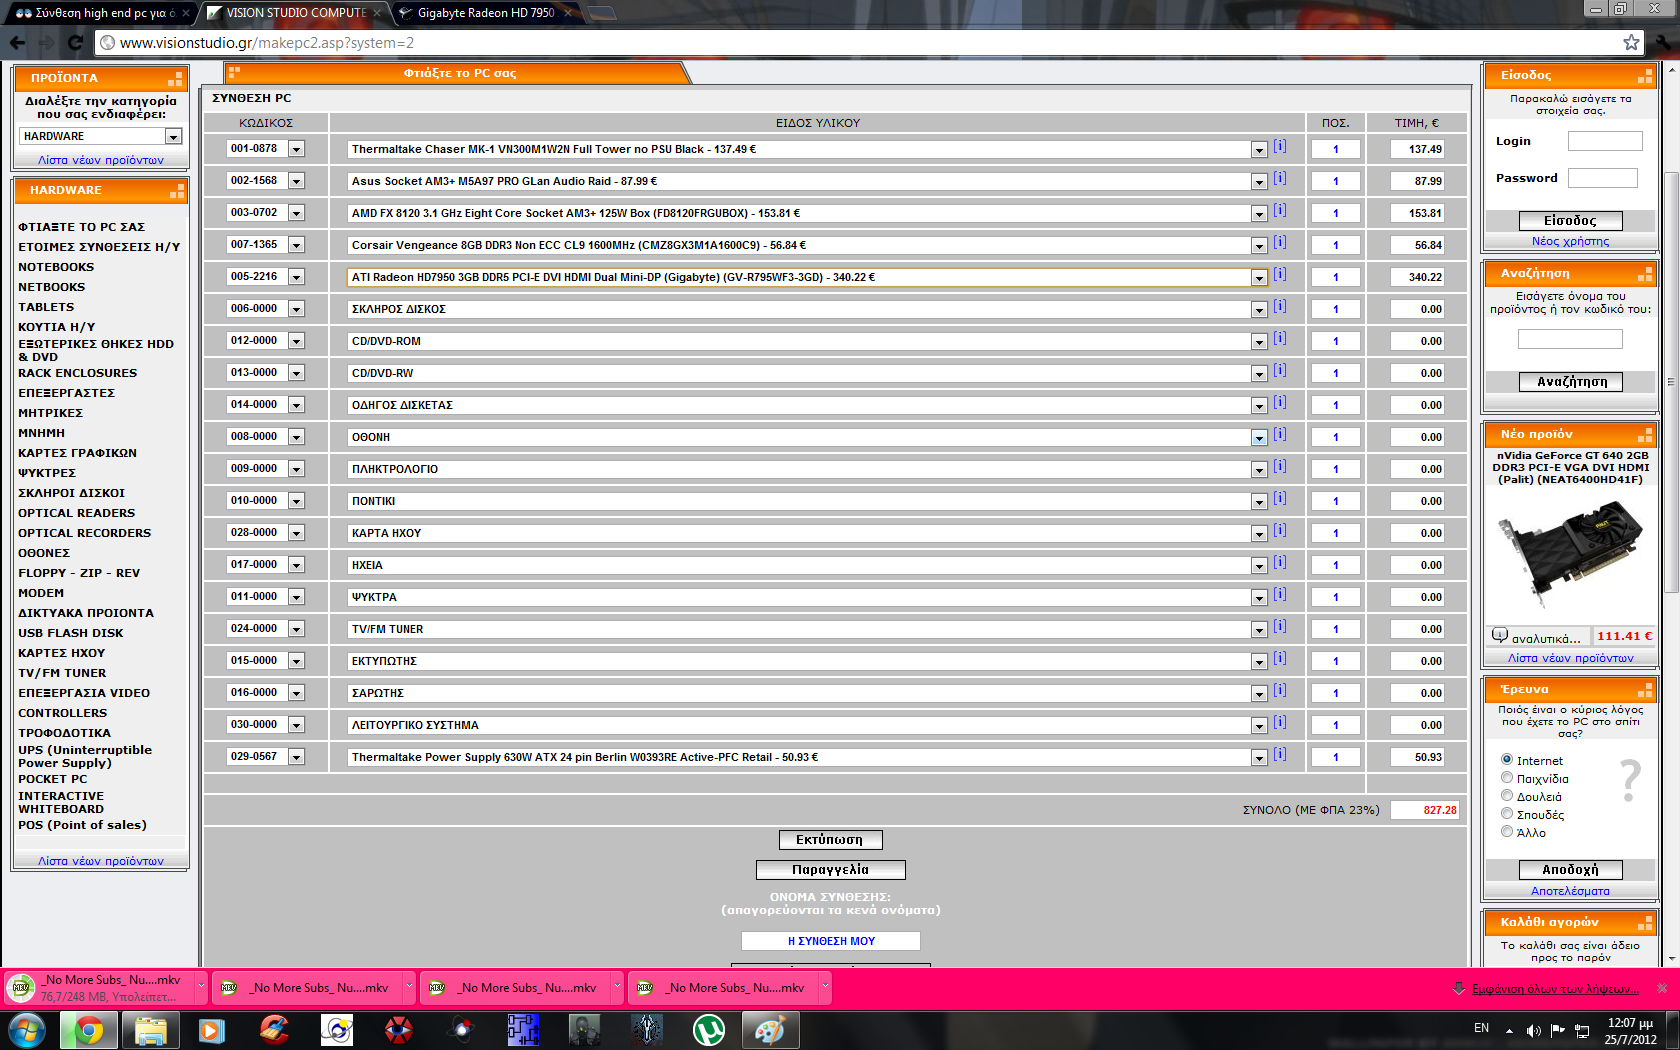Open ΚΑΡΤΕΣ ΓΡΑΦΙΚΩΝ category

tap(77, 453)
